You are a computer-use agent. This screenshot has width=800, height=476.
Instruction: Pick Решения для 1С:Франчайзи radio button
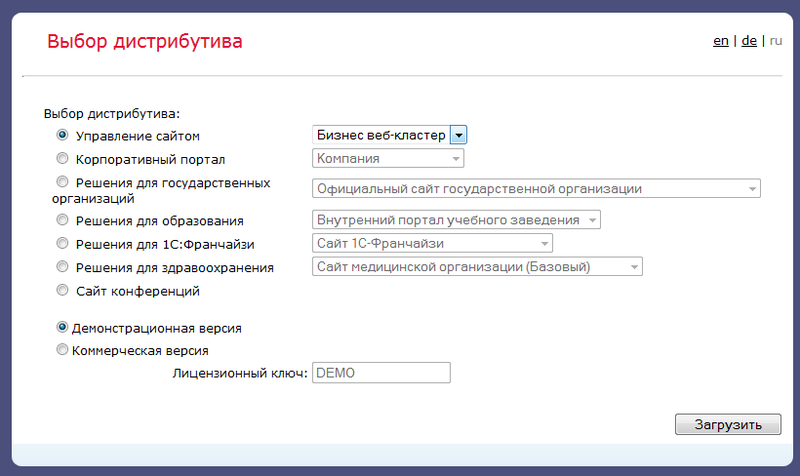62,243
